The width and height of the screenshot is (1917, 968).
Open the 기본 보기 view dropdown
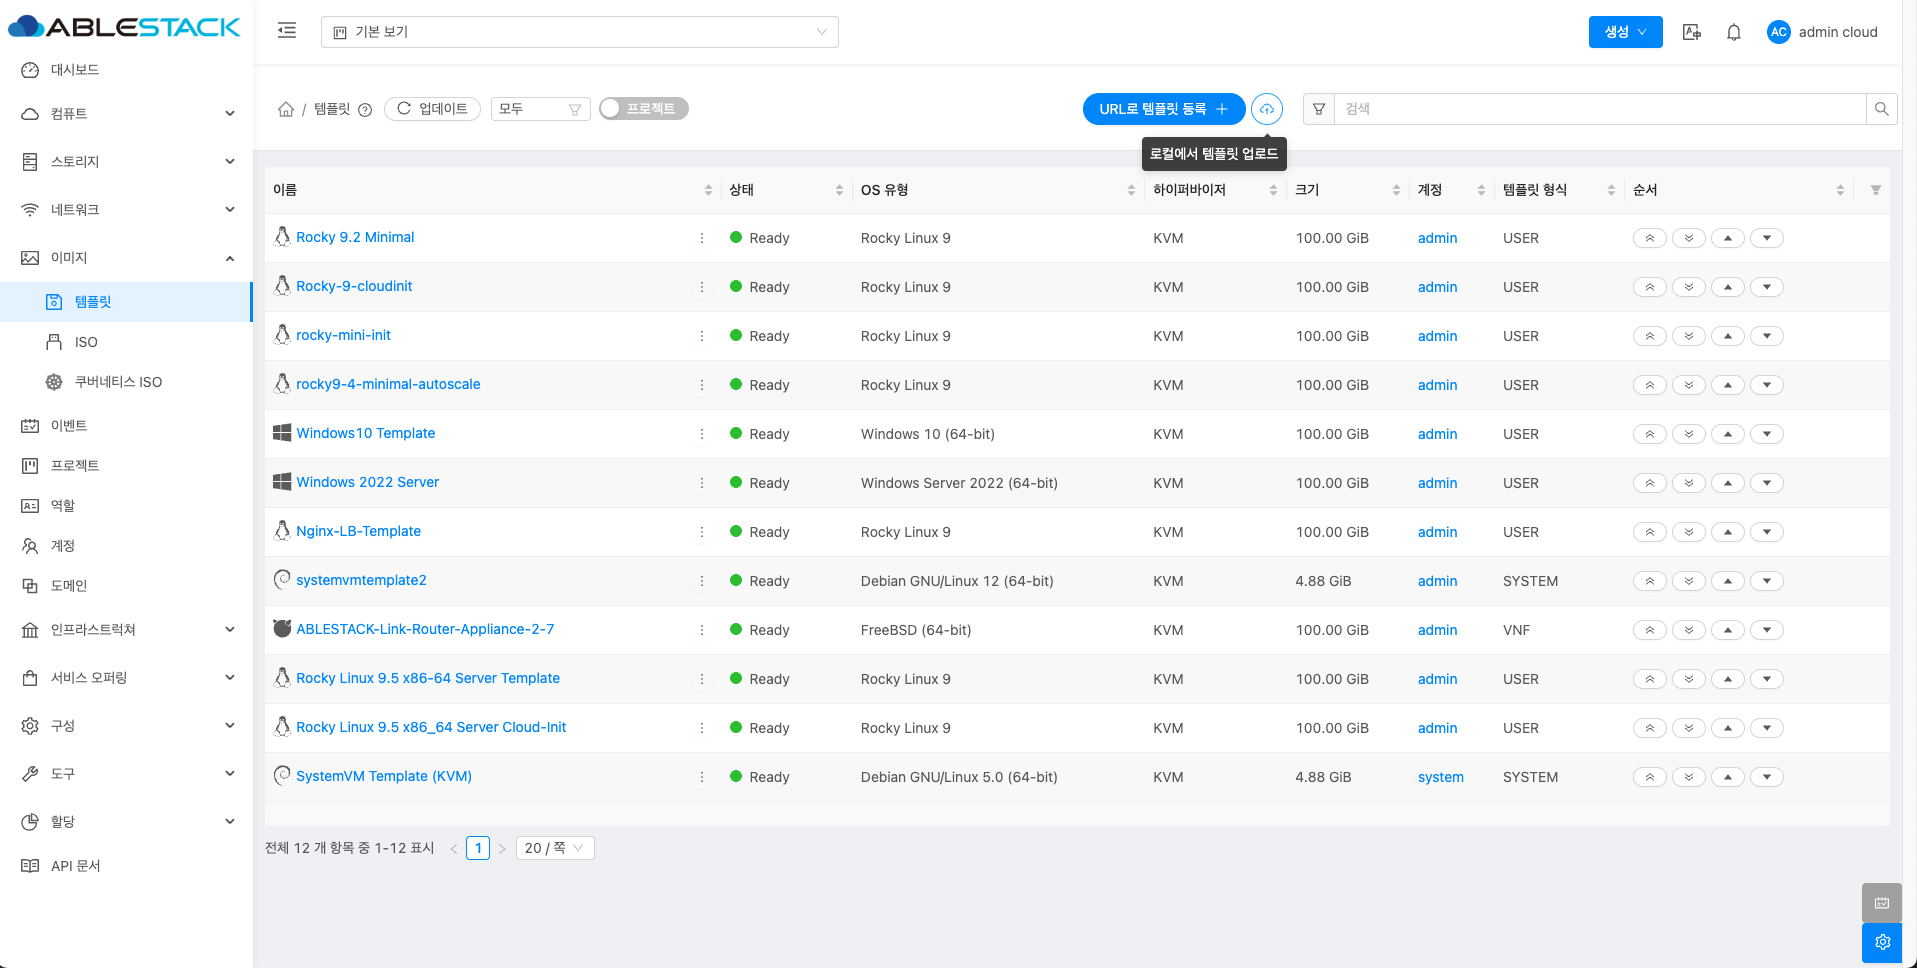point(579,32)
